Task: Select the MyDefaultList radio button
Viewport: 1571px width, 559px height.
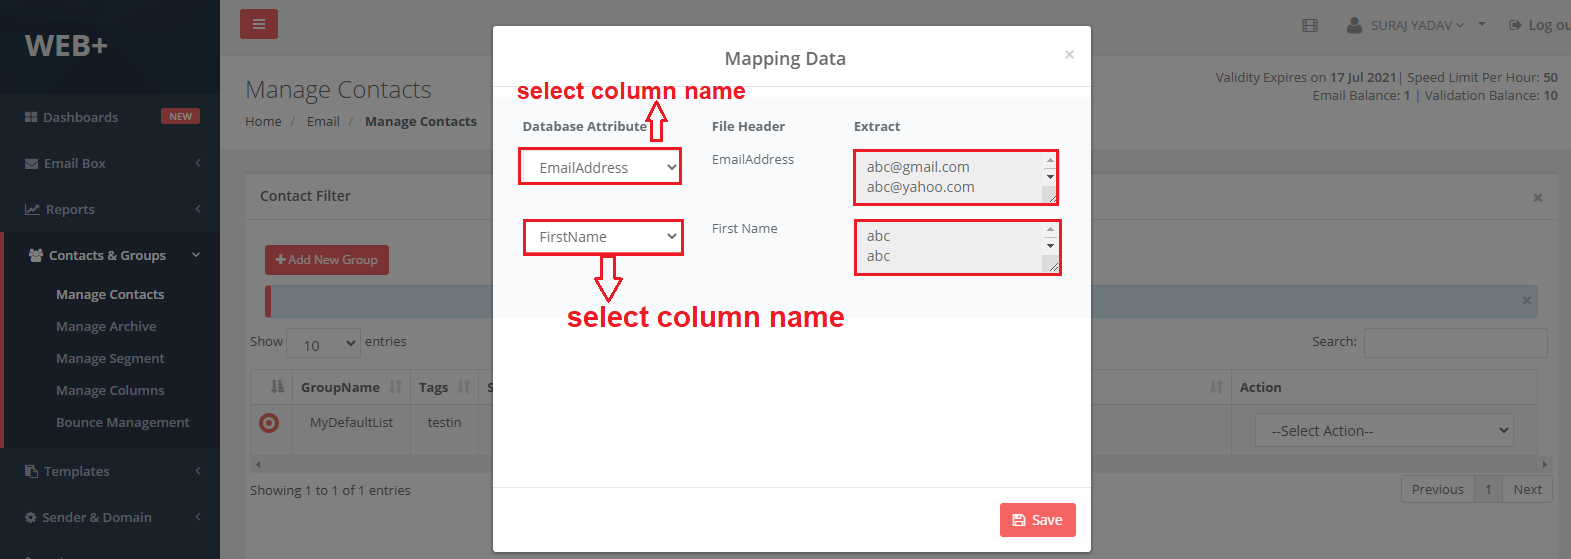Action: coord(269,423)
